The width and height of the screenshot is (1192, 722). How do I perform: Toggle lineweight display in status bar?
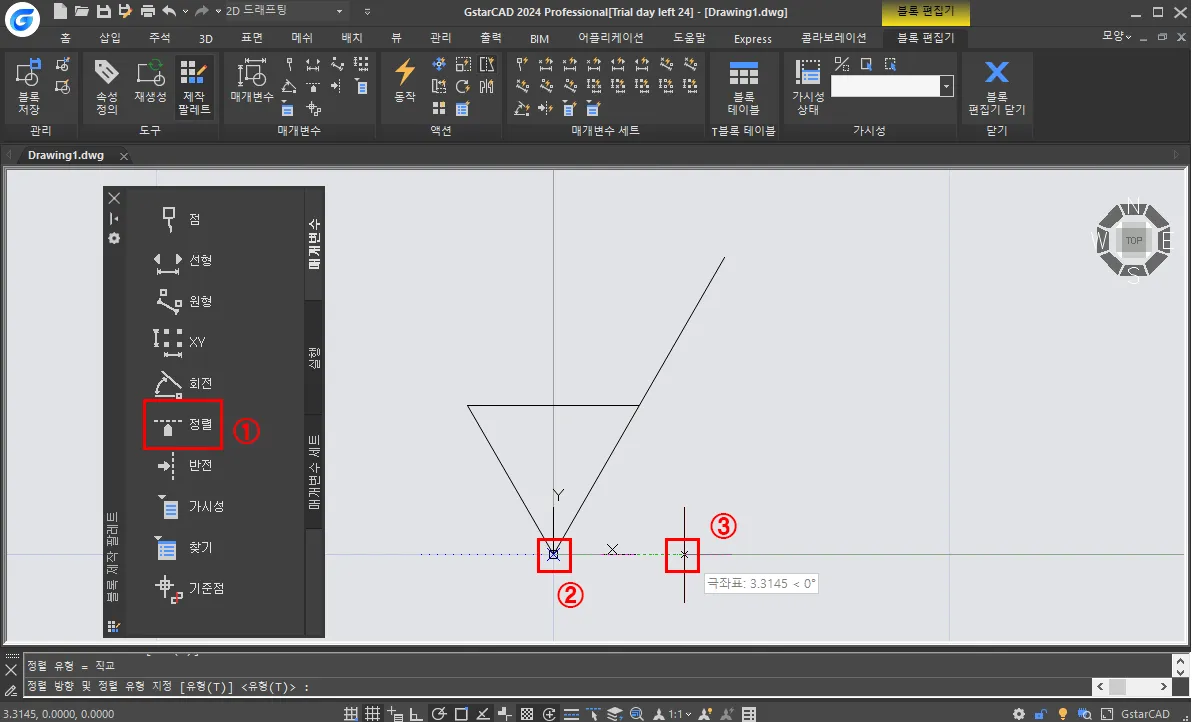(x=571, y=714)
